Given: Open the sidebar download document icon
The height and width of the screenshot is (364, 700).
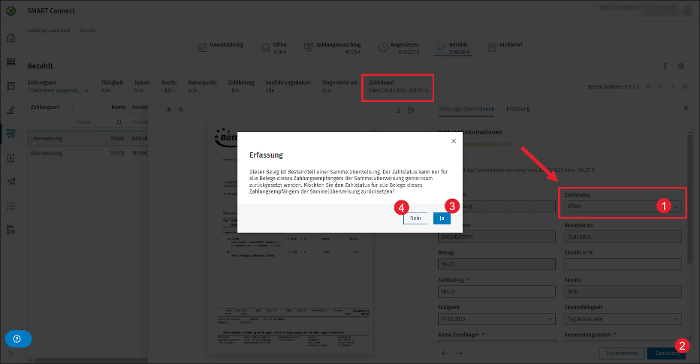Looking at the screenshot, I should pos(11,158).
